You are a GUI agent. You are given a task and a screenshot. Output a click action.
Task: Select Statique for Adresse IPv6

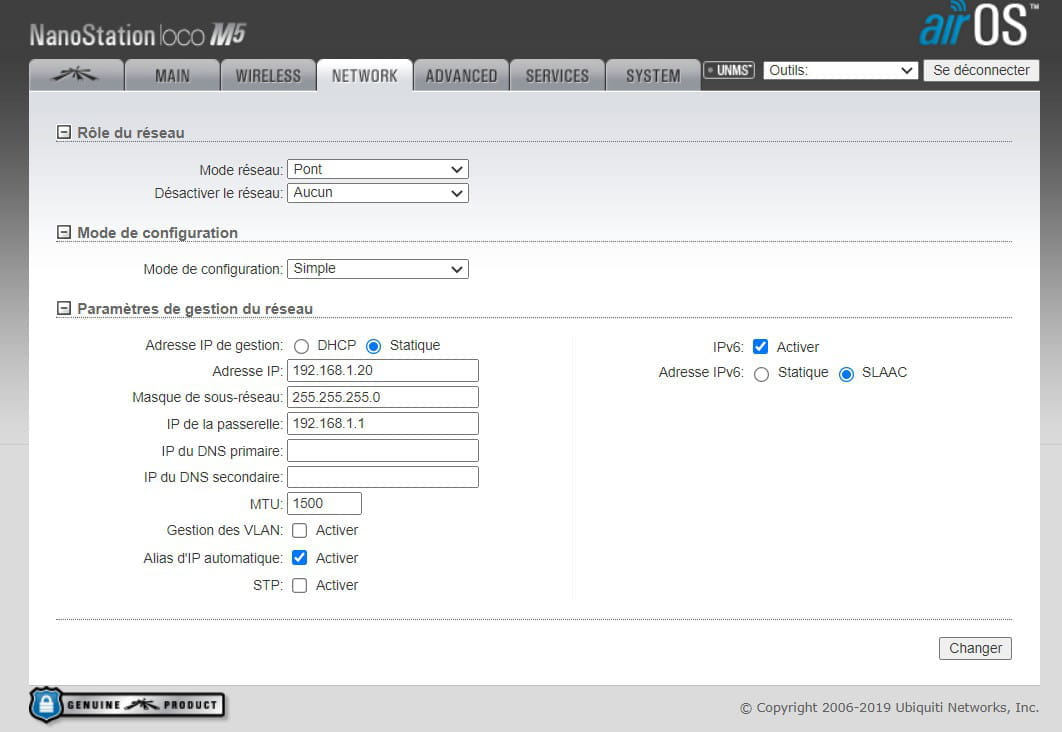coord(761,374)
